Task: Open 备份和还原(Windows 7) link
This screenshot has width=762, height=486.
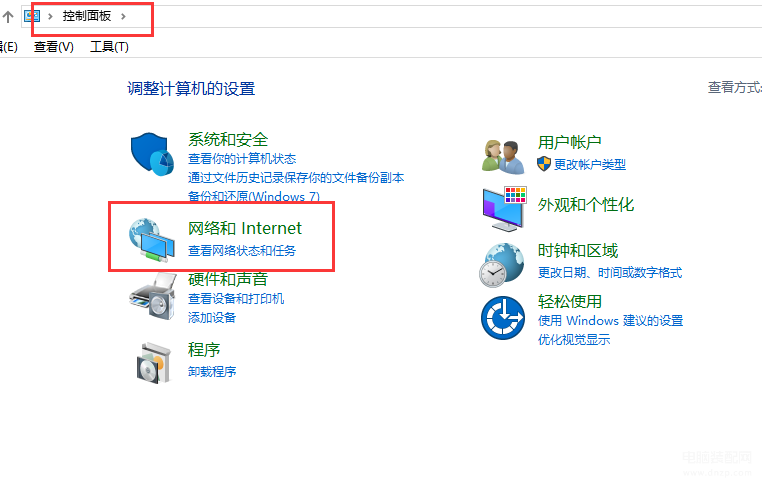Action: click(254, 196)
